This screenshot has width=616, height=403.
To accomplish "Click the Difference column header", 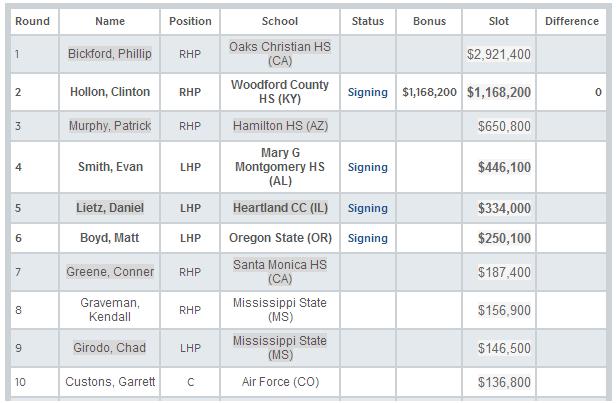I will tap(572, 21).
